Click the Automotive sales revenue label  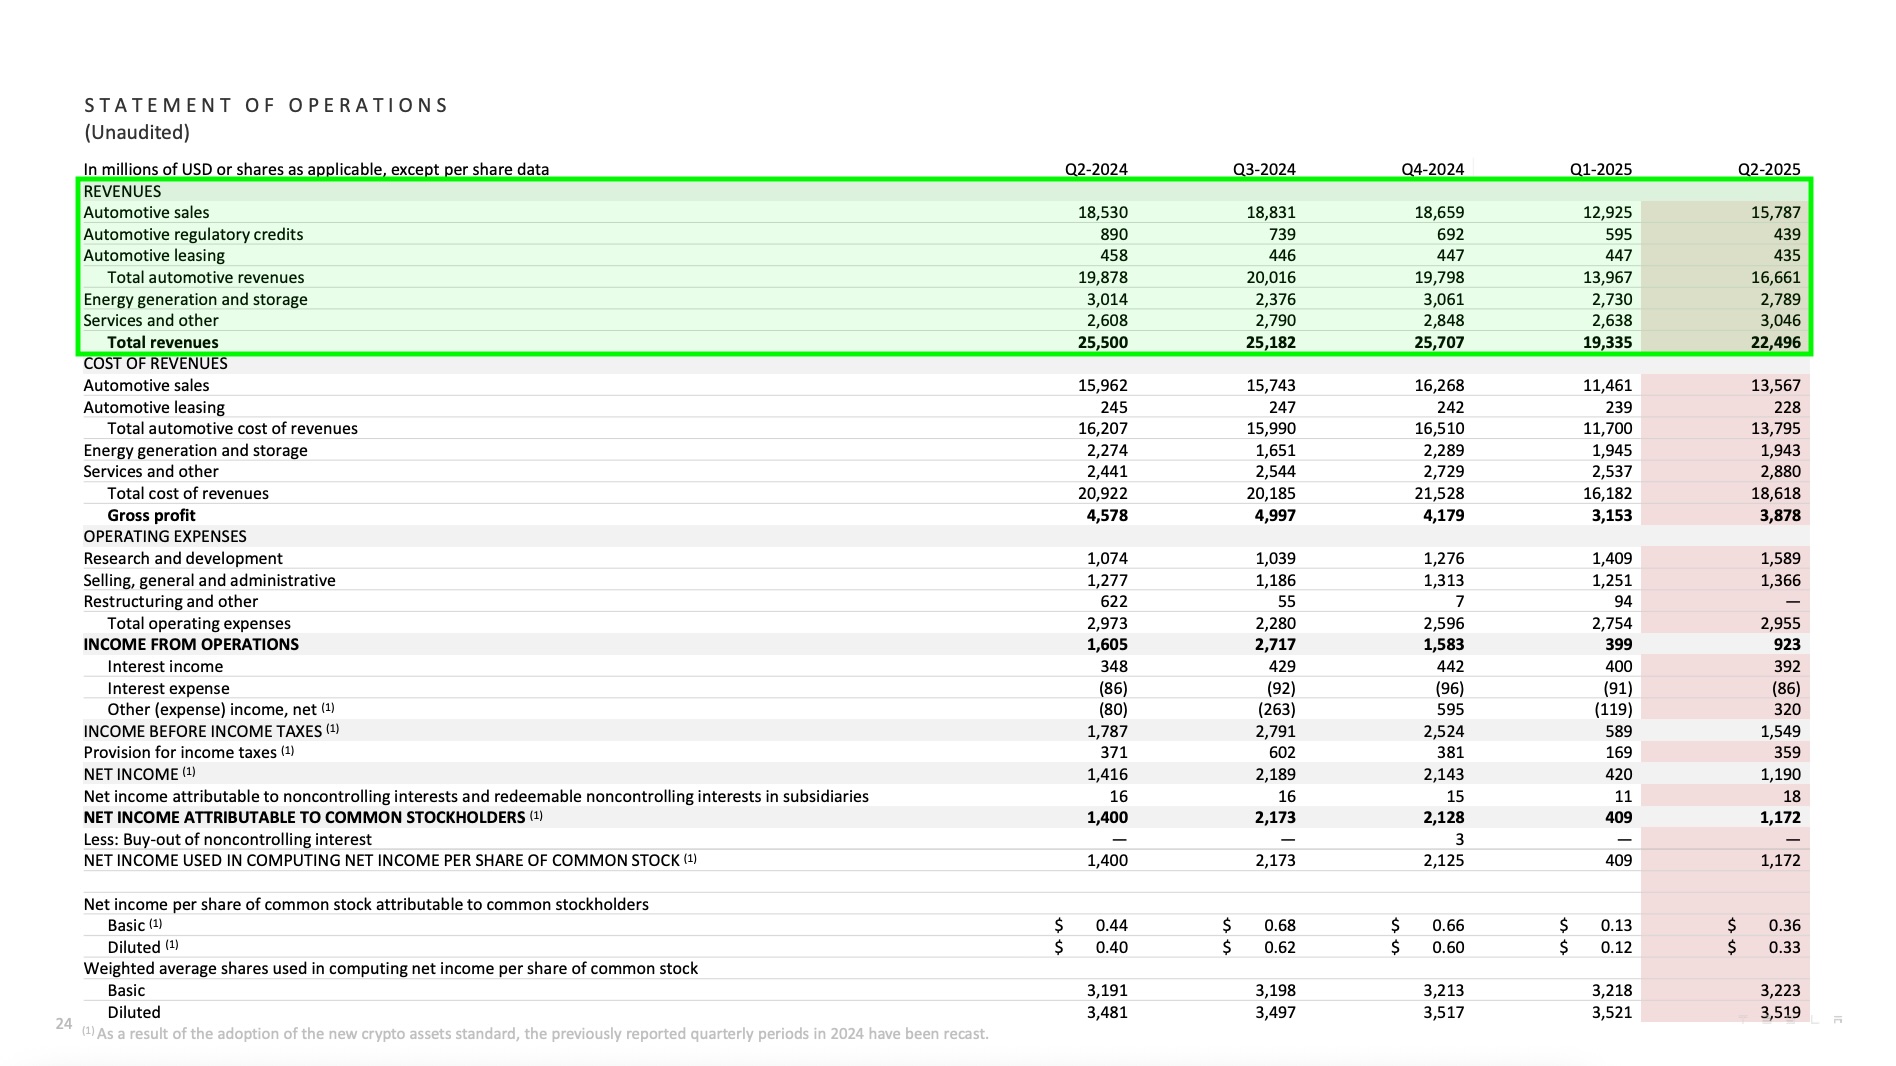click(146, 212)
